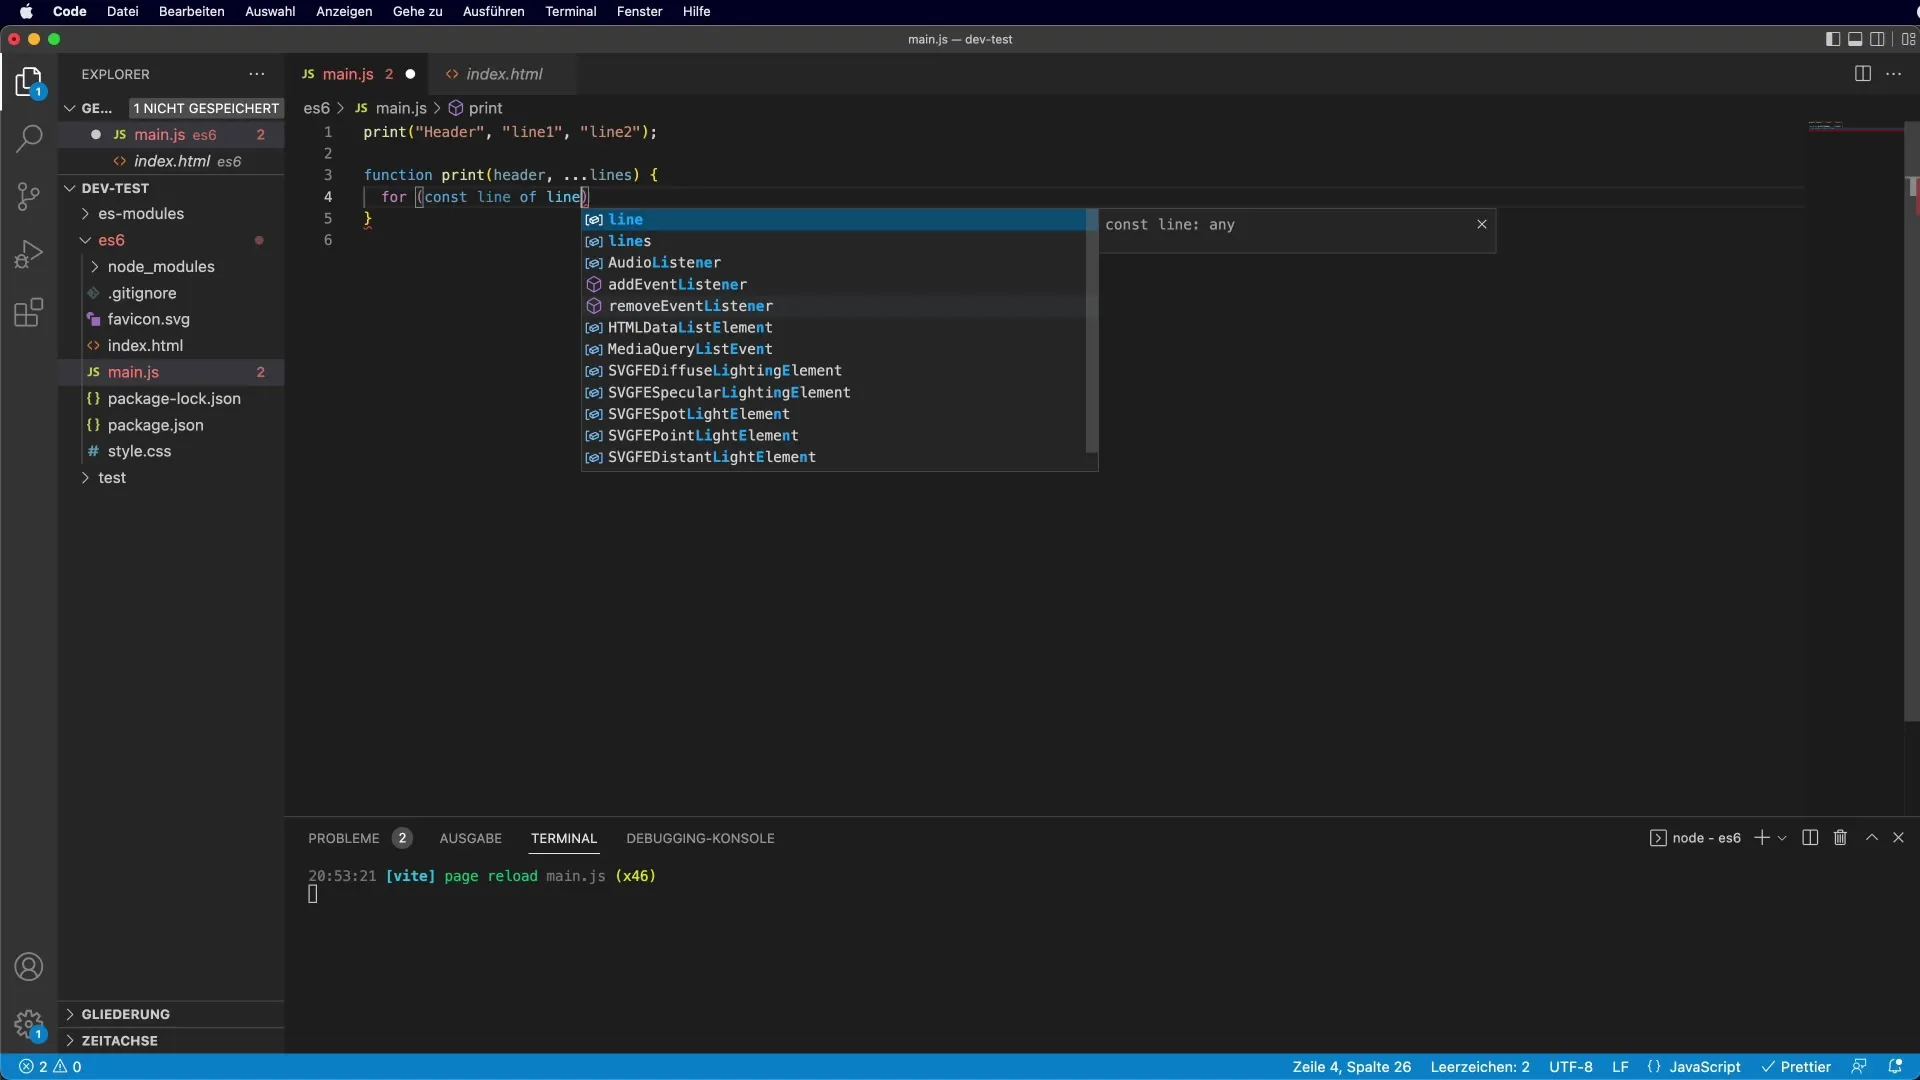The width and height of the screenshot is (1920, 1080).
Task: Change end of line sequence LF
Action: (x=1620, y=1067)
